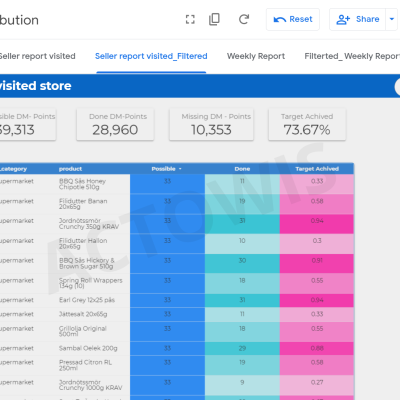Open the Filterted_Weekly Report tab

tap(352, 56)
